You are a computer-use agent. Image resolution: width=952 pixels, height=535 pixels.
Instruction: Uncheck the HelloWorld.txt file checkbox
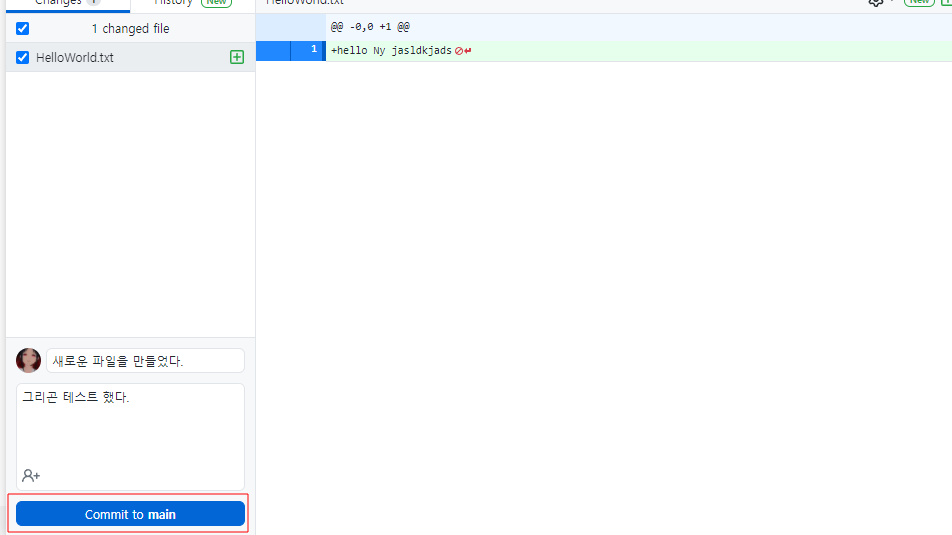pyautogui.click(x=22, y=58)
